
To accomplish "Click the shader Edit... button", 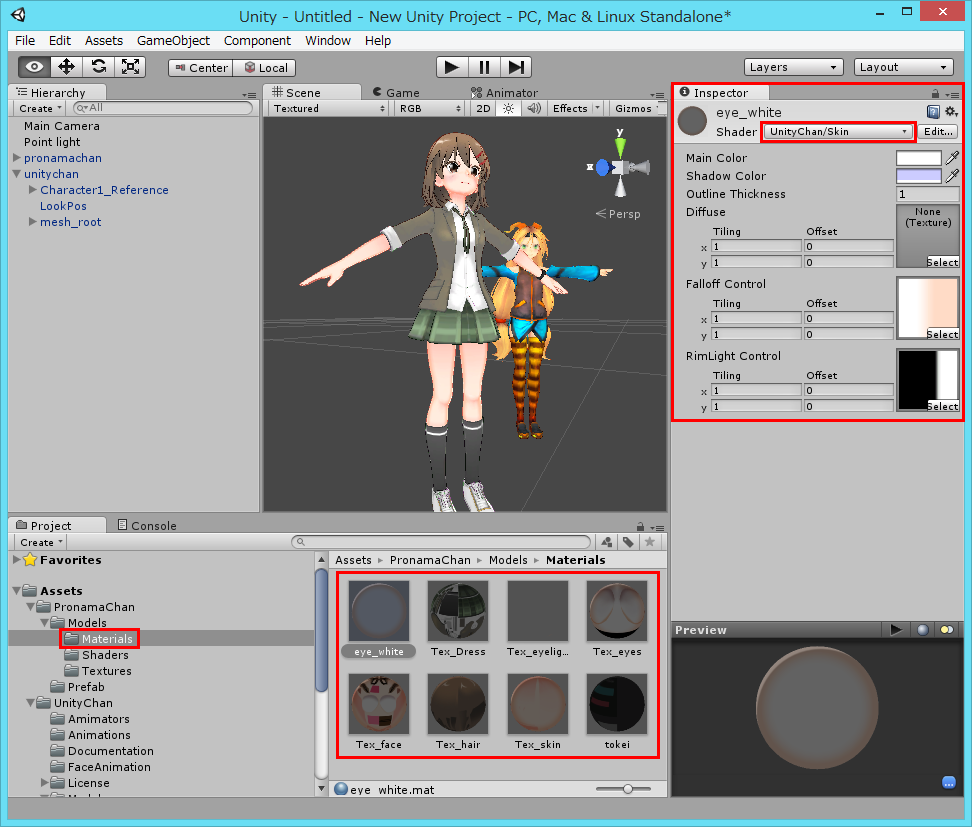I will [938, 132].
